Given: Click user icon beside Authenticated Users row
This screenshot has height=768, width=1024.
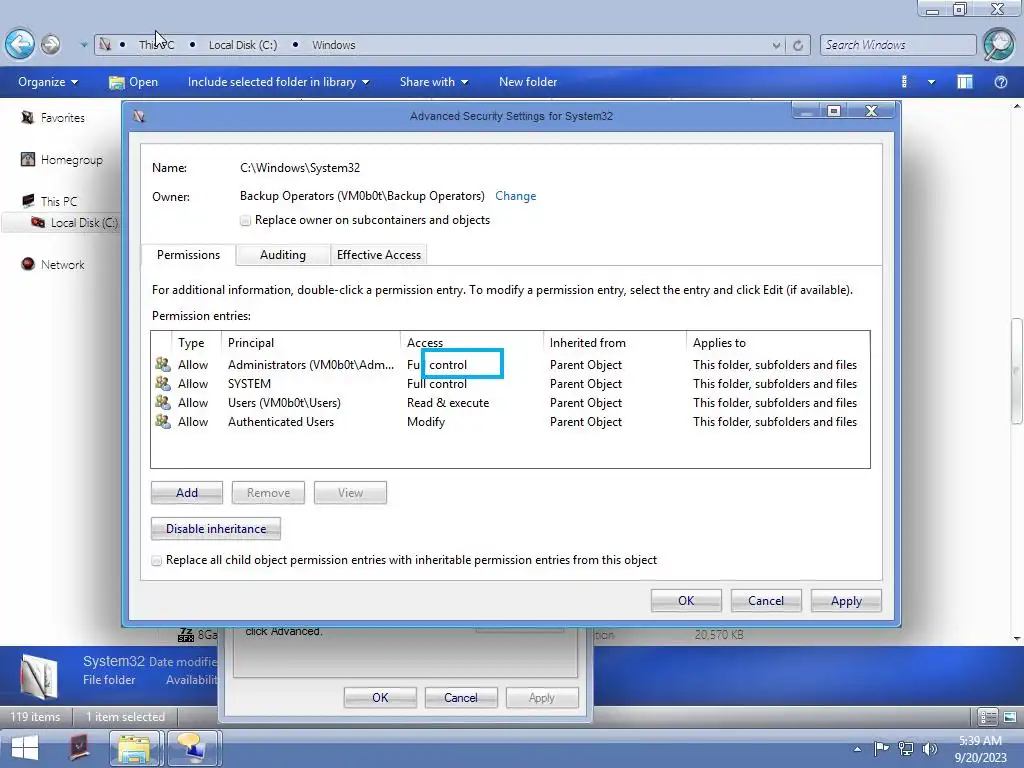Looking at the screenshot, I should coord(163,421).
